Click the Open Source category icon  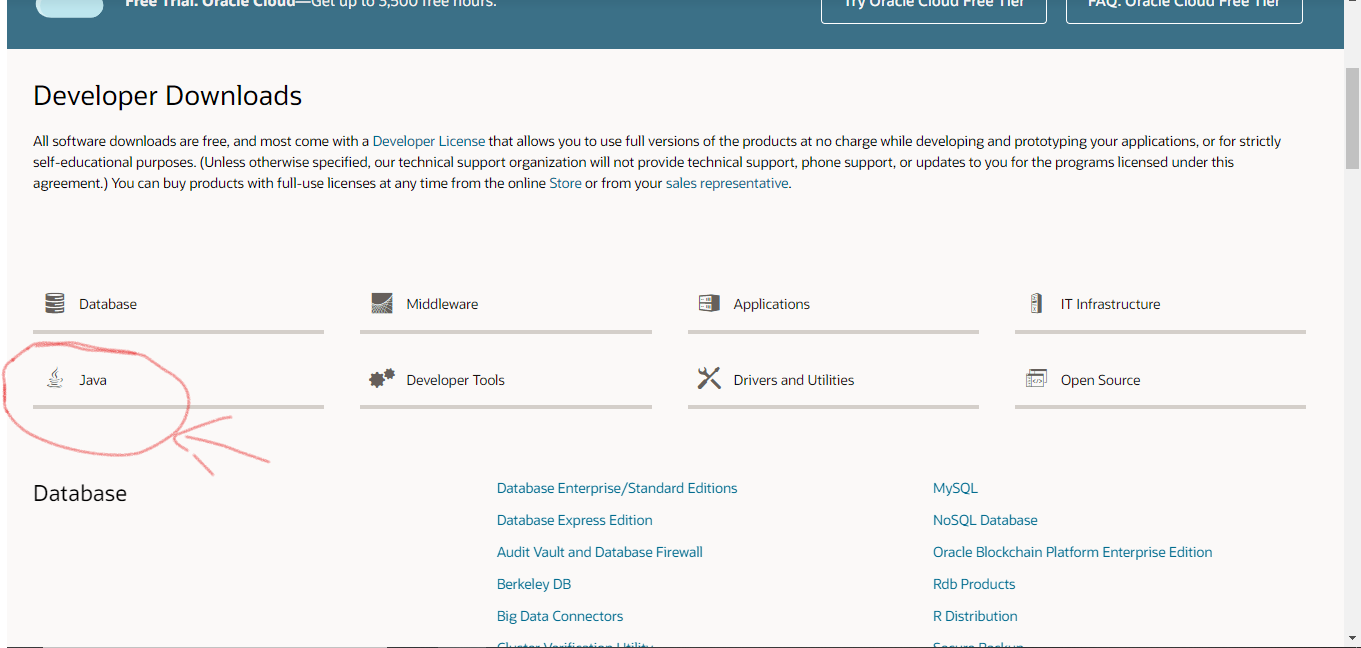pyautogui.click(x=1036, y=379)
